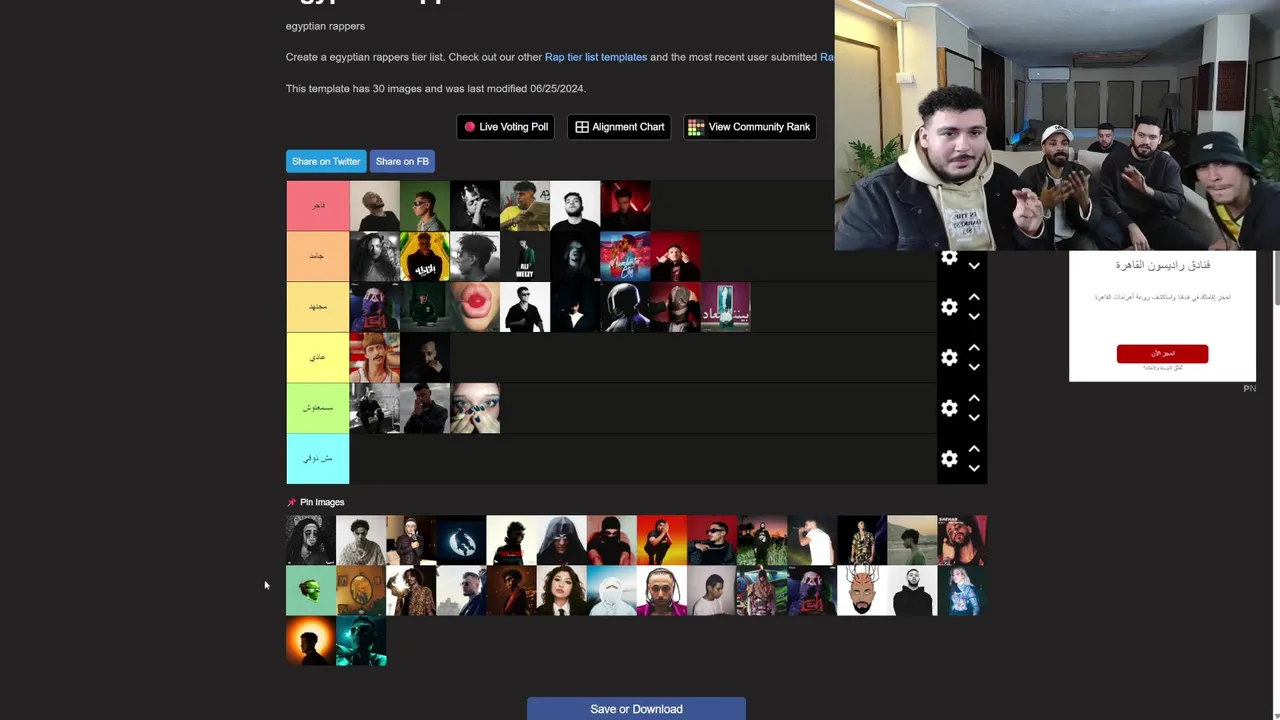The image size is (1280, 720).
Task: Pick the white hooded masked figure image
Action: pos(612,591)
